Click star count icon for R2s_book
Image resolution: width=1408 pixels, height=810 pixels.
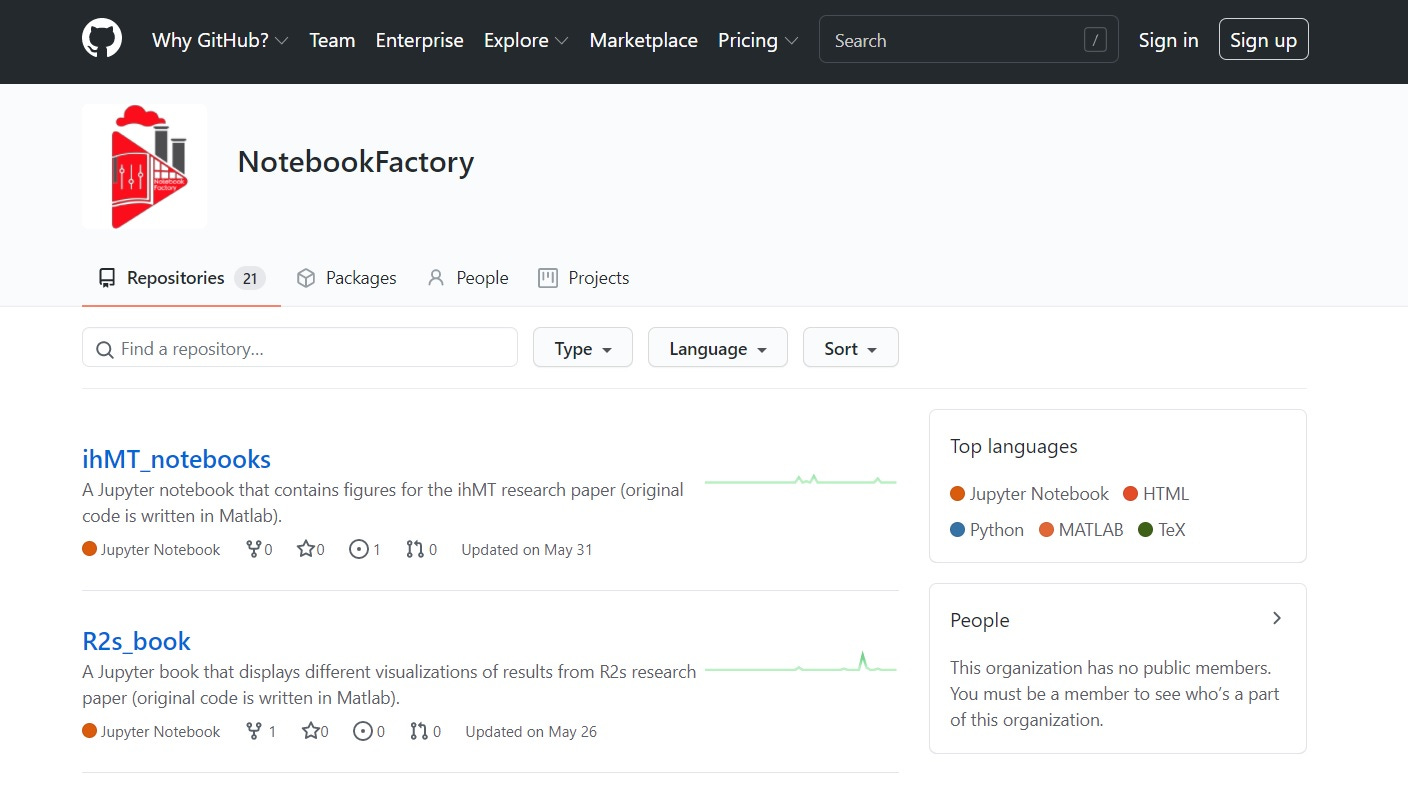tap(315, 731)
